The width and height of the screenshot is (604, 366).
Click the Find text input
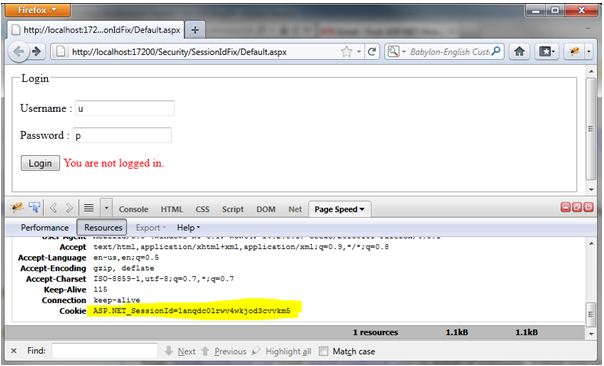pyautogui.click(x=105, y=351)
